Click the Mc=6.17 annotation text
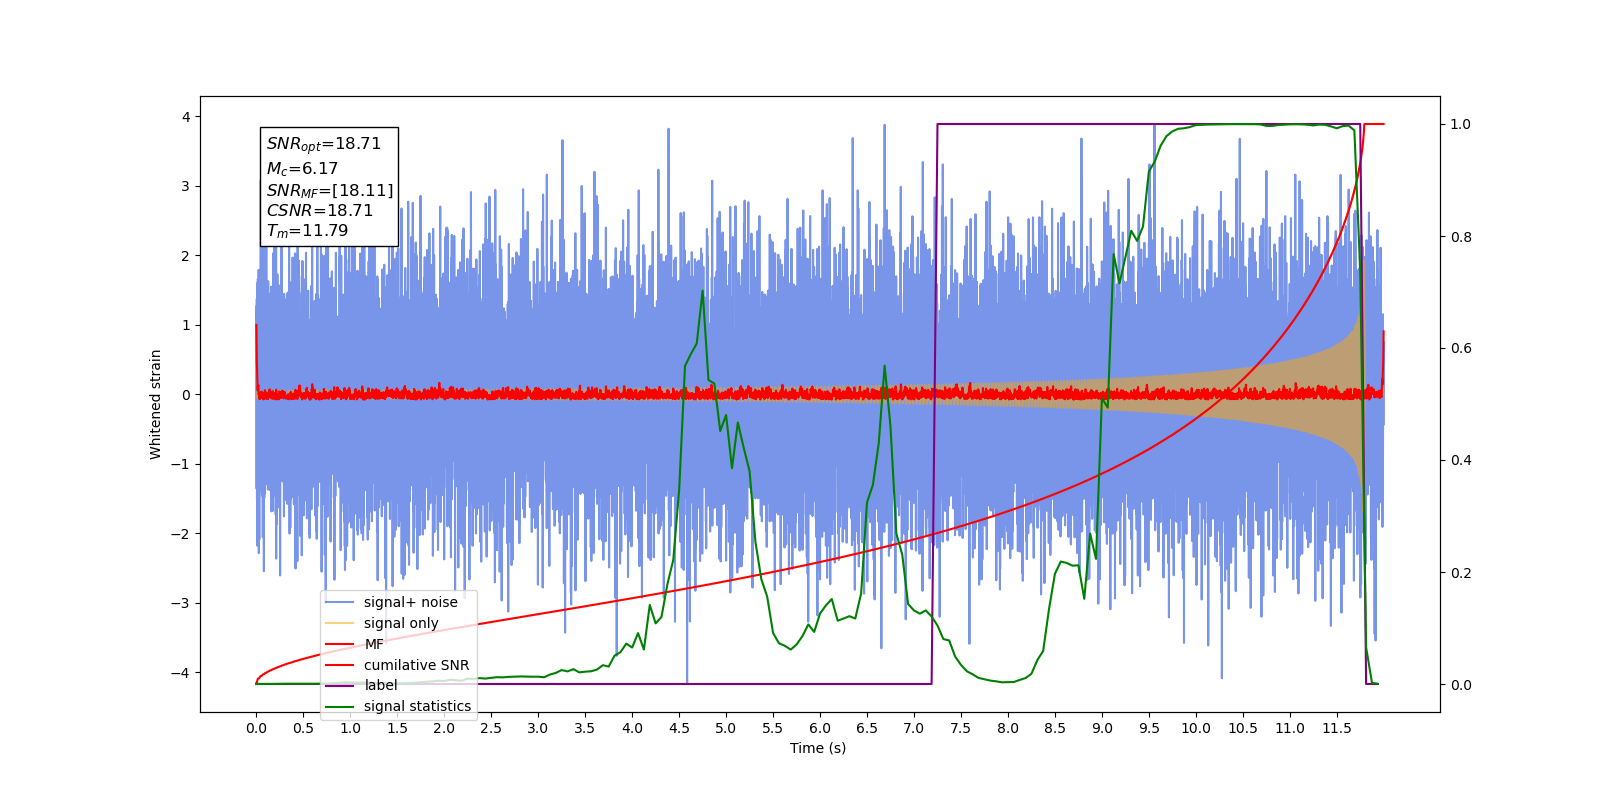The image size is (1600, 800). pos(302,169)
